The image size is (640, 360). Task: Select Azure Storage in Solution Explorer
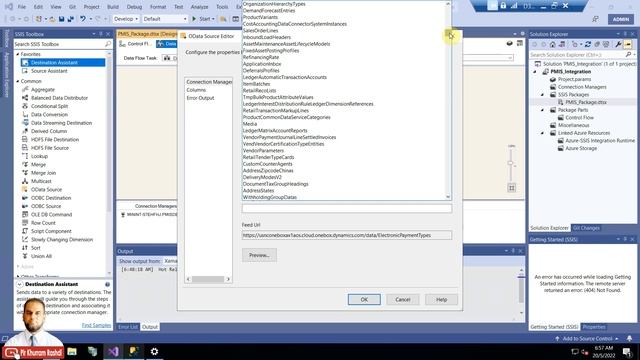(x=581, y=149)
